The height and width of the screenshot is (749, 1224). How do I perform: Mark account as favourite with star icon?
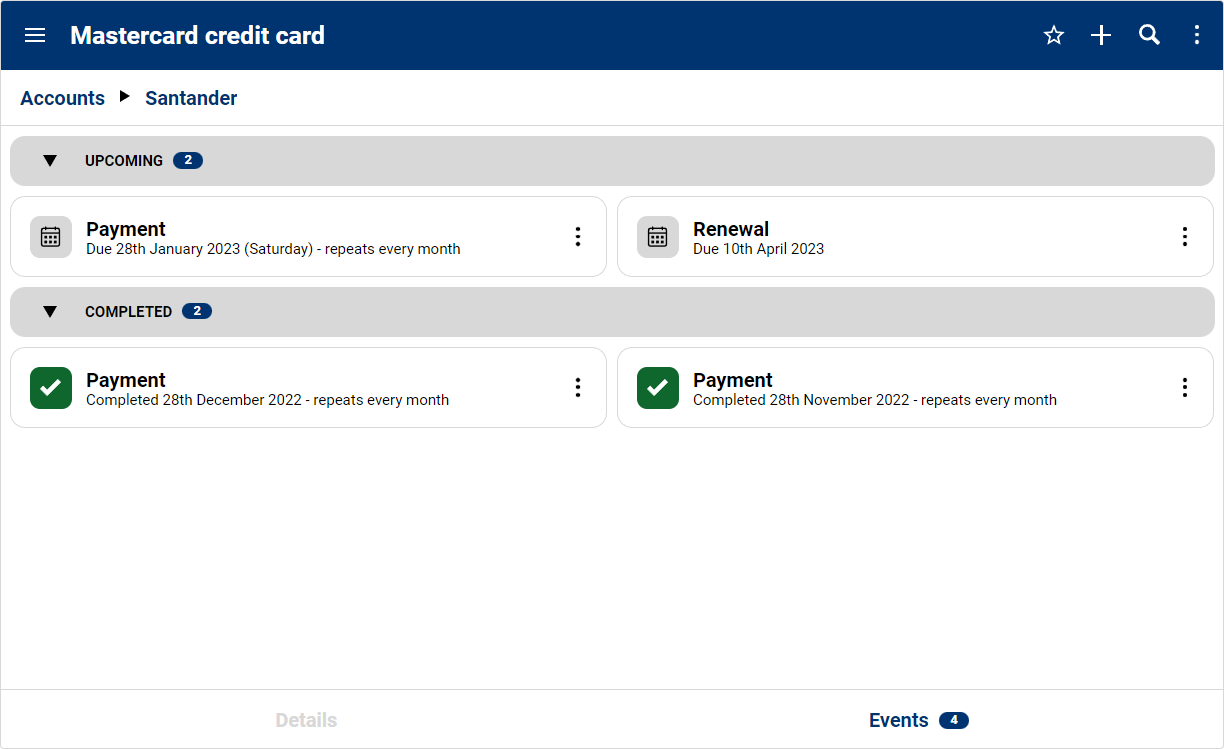[1053, 35]
